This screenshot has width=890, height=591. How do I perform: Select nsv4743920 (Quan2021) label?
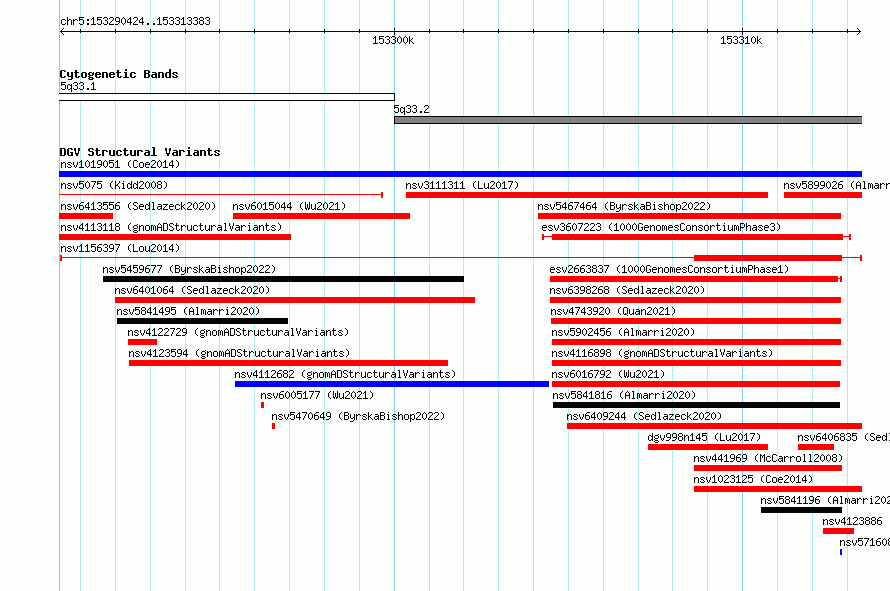tap(613, 311)
